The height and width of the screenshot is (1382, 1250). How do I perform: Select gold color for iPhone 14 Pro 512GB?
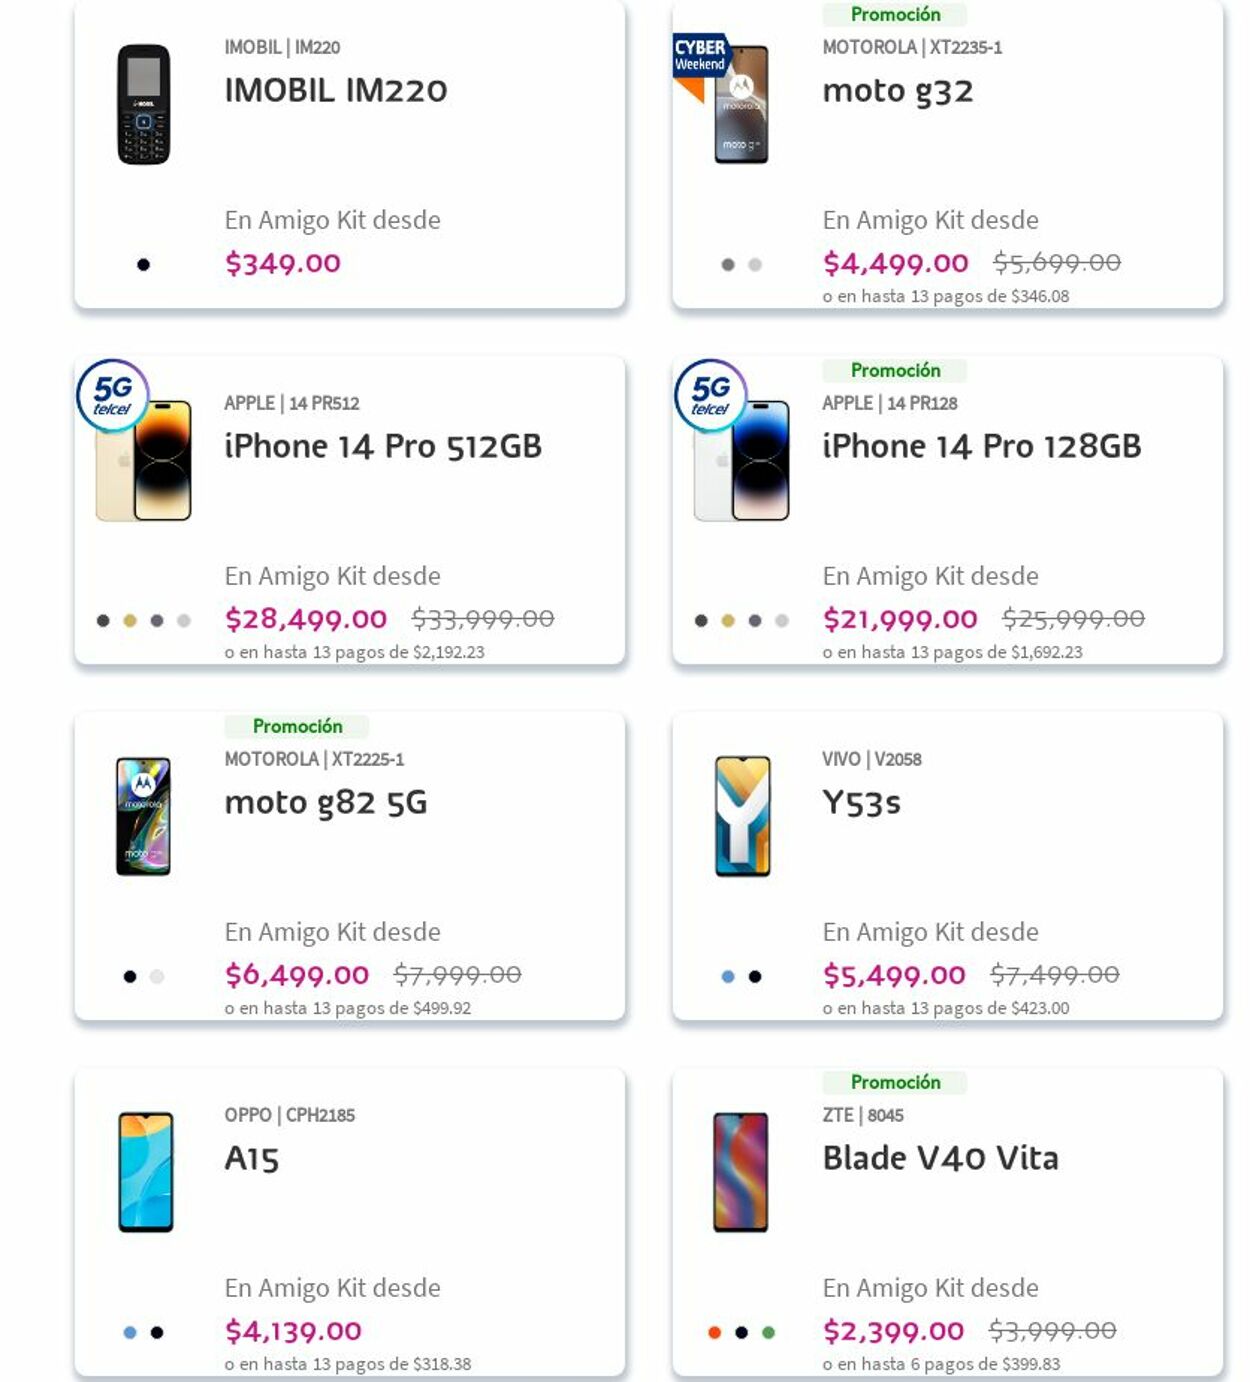[130, 621]
